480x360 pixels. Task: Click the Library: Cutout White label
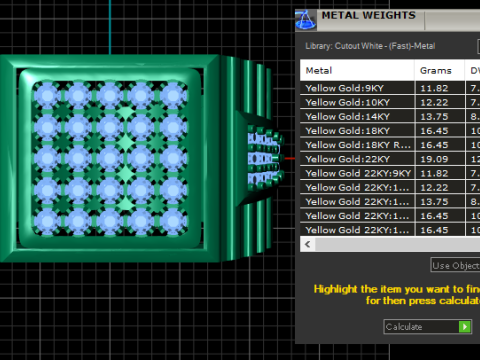coord(370,46)
